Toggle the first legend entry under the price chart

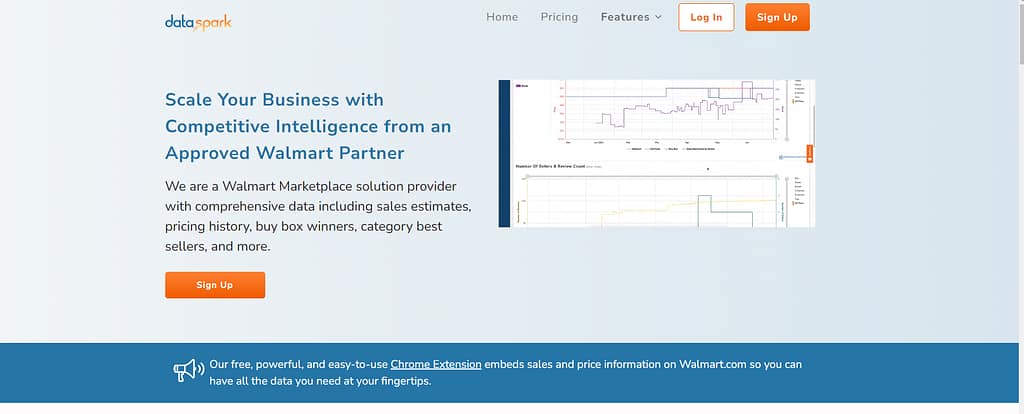click(x=636, y=148)
